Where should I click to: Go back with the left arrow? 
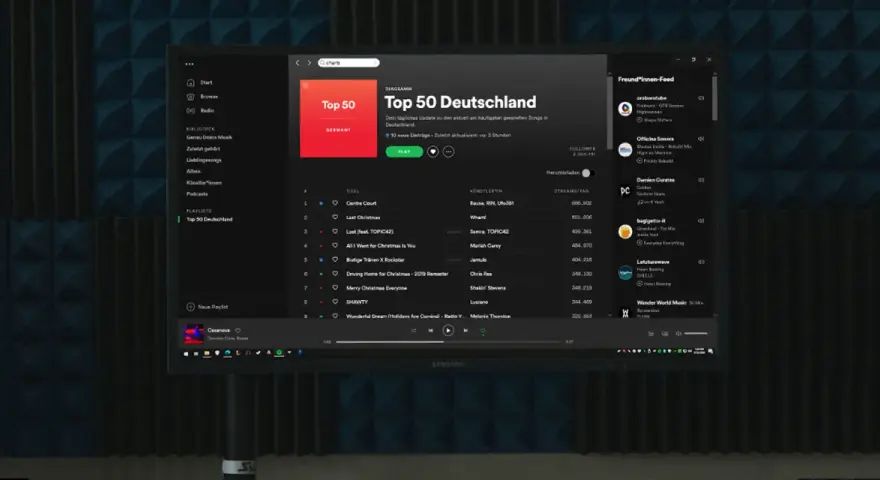[x=297, y=63]
